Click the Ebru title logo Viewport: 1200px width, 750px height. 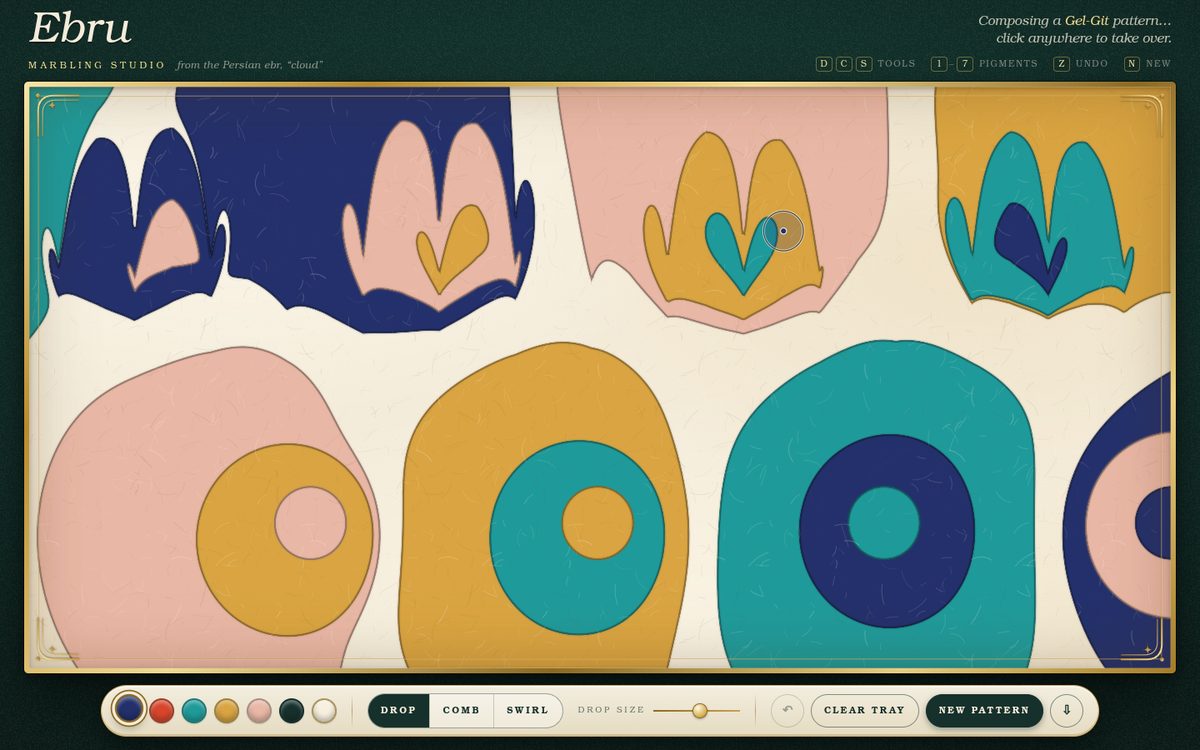[x=81, y=28]
